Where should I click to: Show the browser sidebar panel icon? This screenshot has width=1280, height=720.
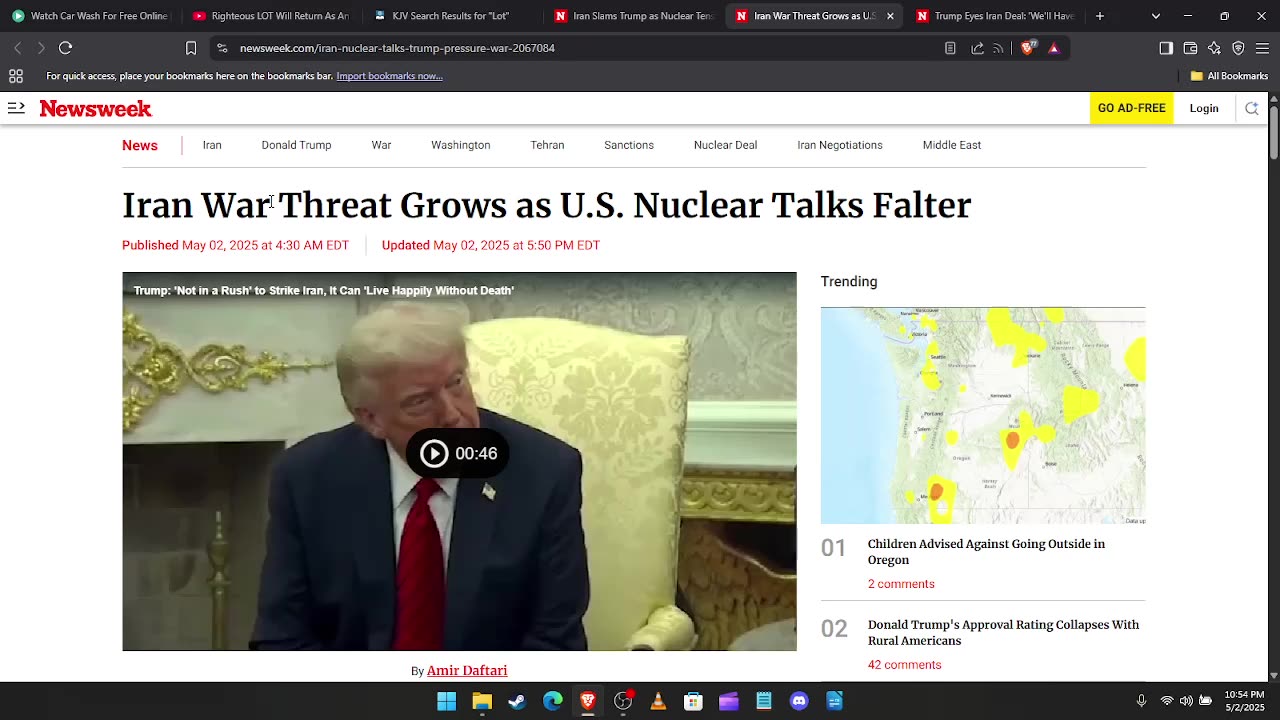click(1166, 48)
